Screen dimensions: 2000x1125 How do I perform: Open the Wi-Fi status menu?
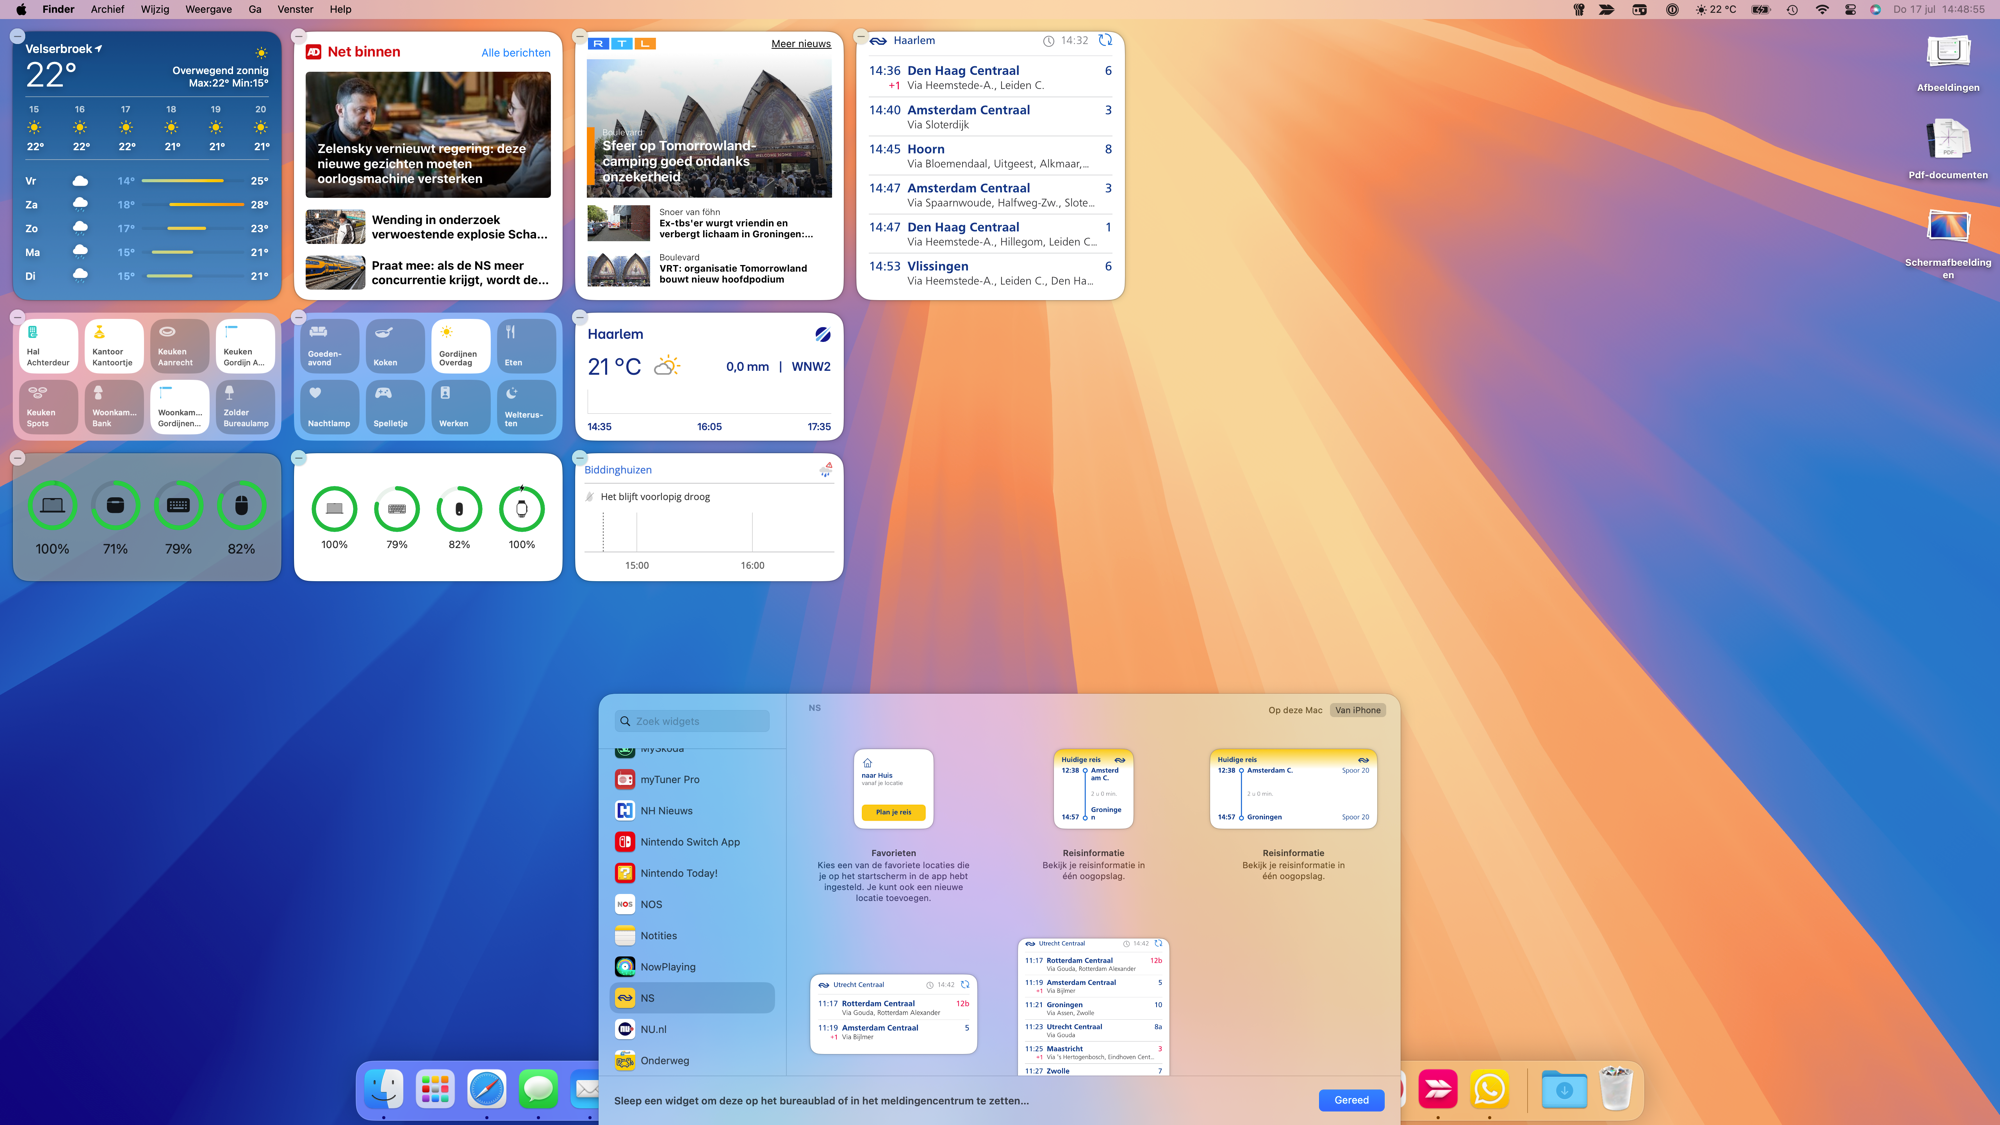(x=1822, y=9)
